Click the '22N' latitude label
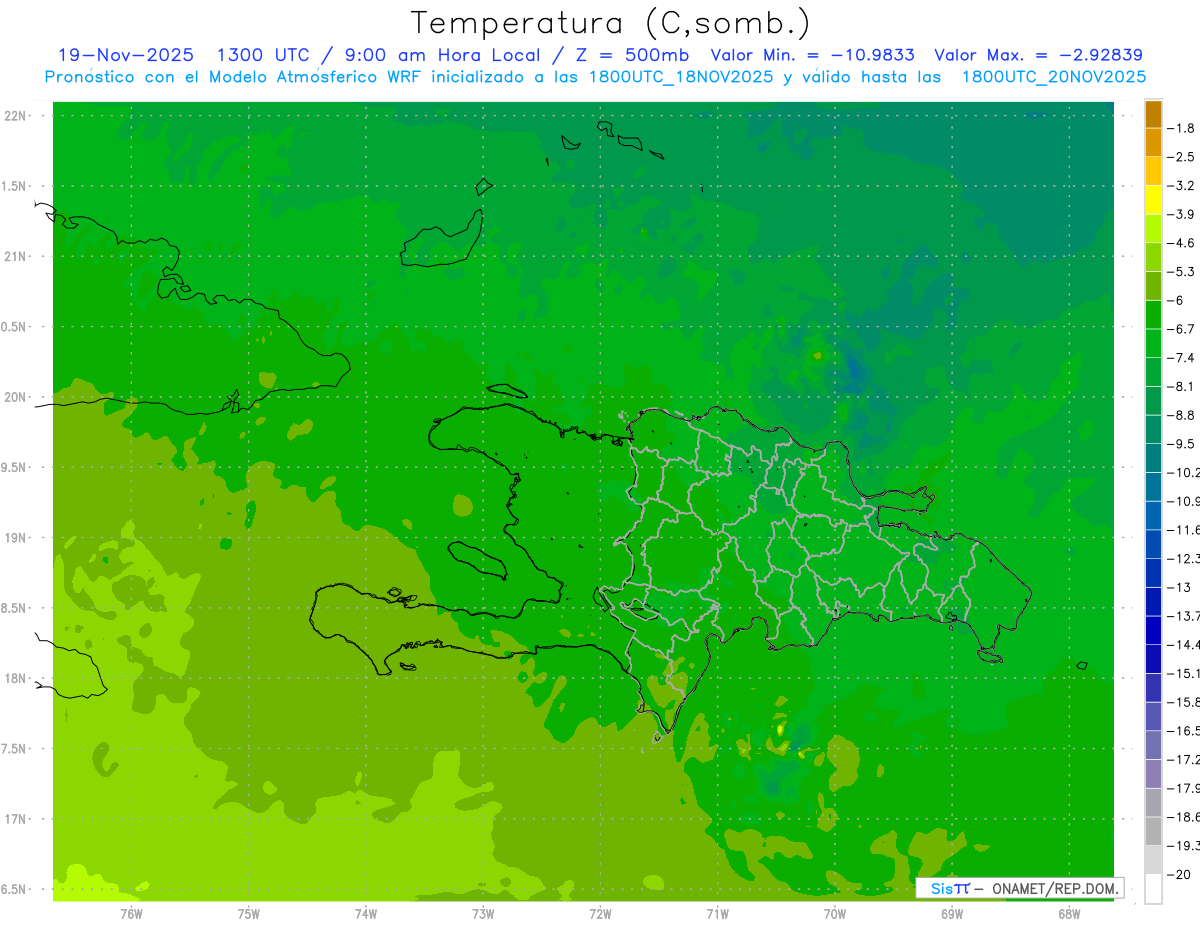Image resolution: width=1200 pixels, height=927 pixels. tap(17, 116)
